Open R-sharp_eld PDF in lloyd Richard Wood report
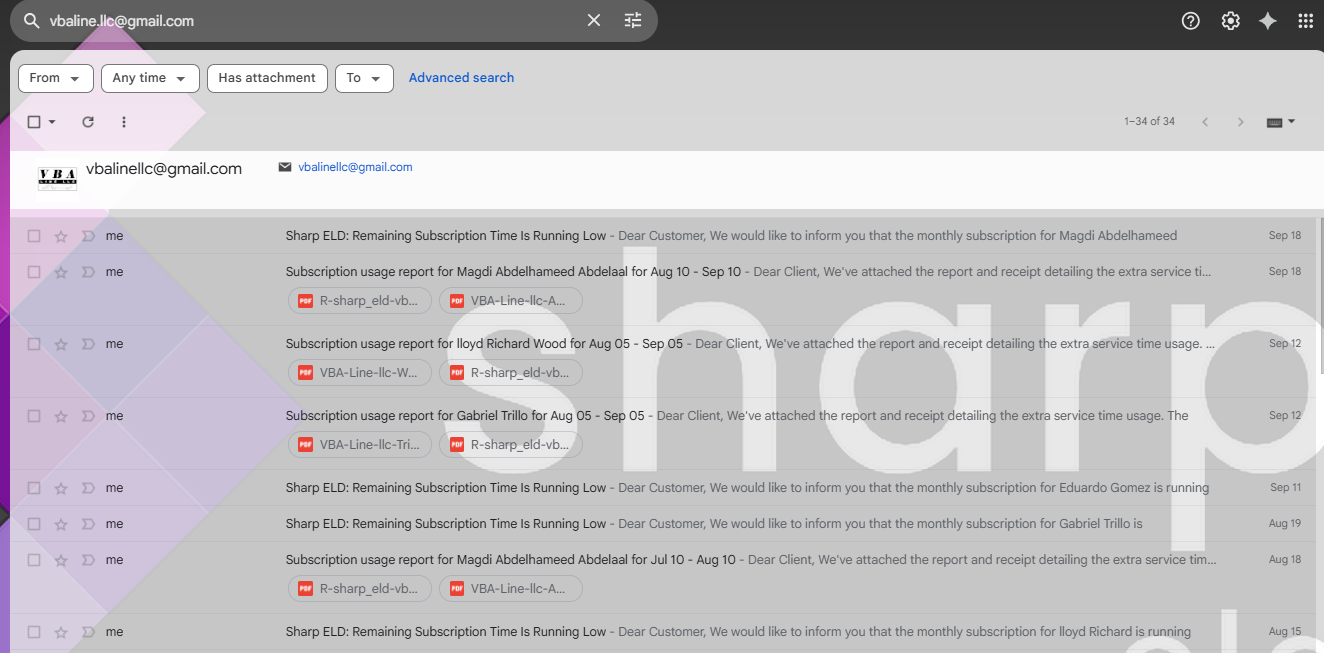1324x653 pixels. pos(511,373)
